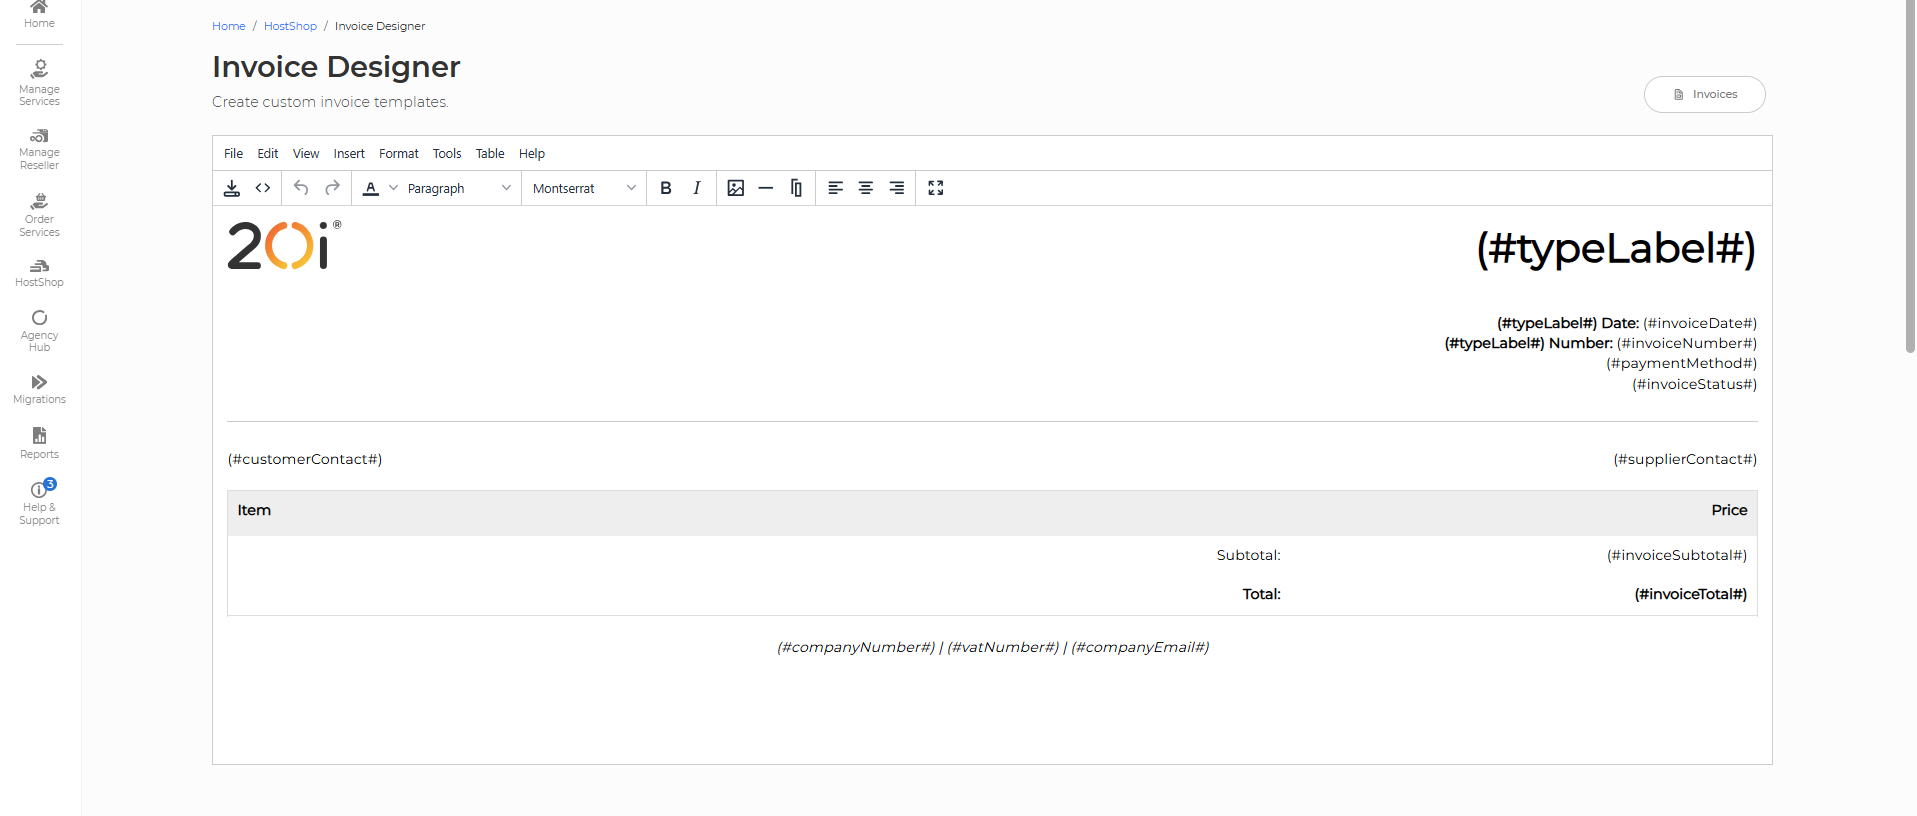
Task: Open Help & Support in the sidebar
Action: (39, 502)
